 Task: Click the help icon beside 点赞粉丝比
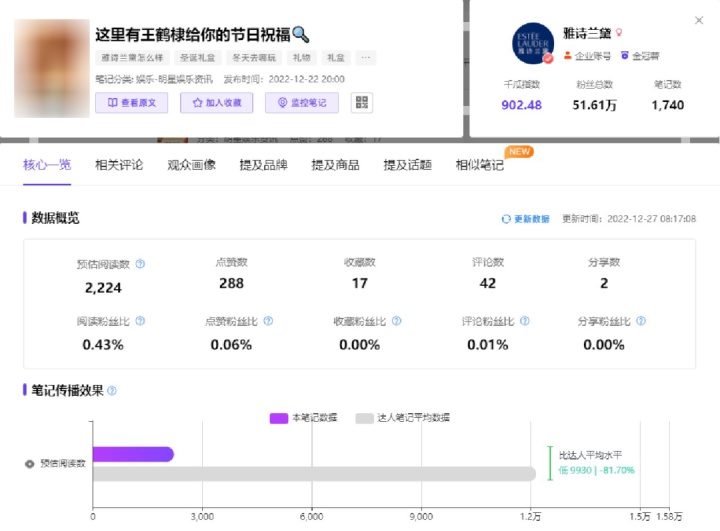point(269,321)
